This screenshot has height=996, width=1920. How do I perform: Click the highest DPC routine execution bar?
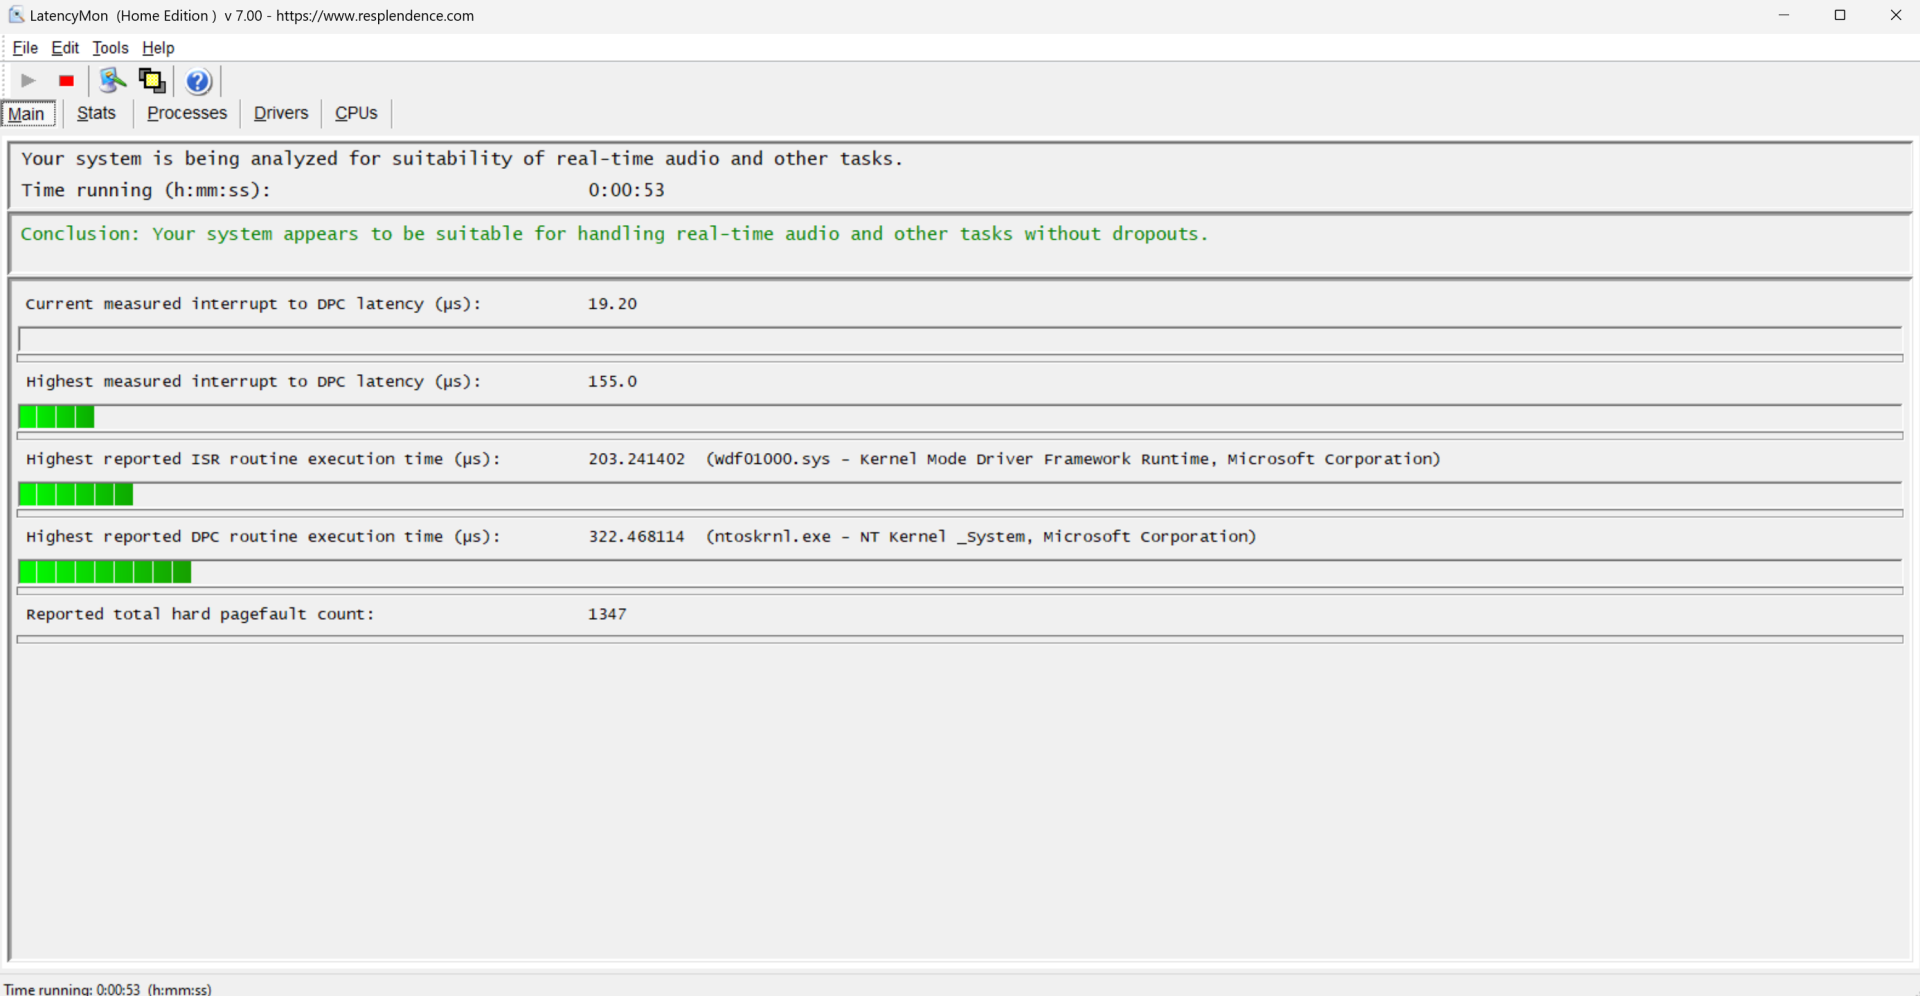[x=960, y=572]
